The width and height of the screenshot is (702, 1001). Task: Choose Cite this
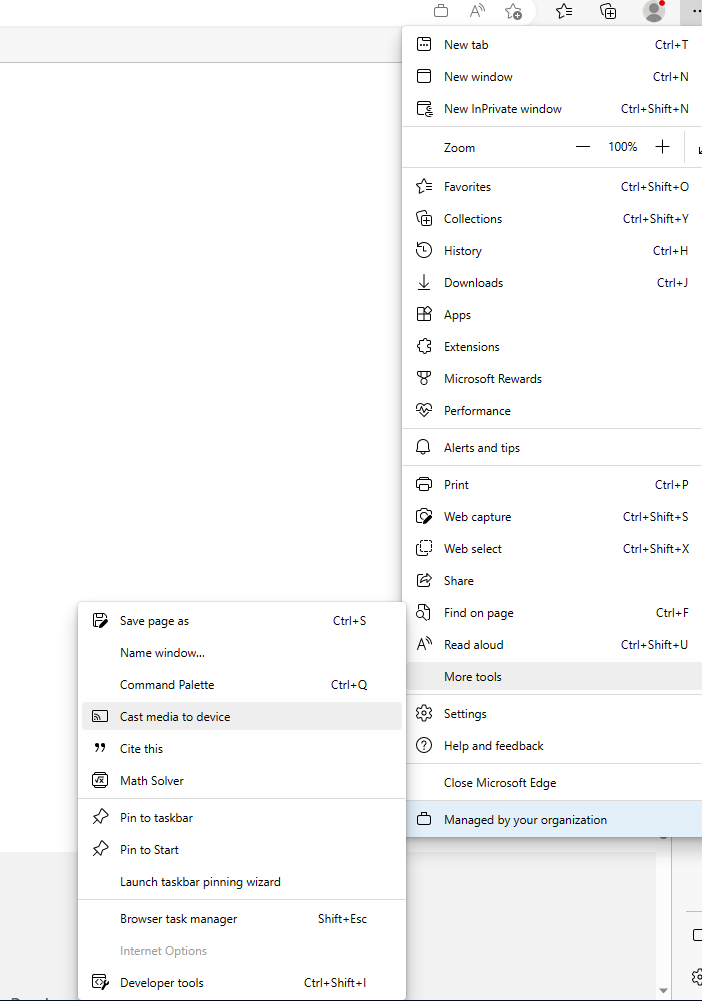(242, 748)
